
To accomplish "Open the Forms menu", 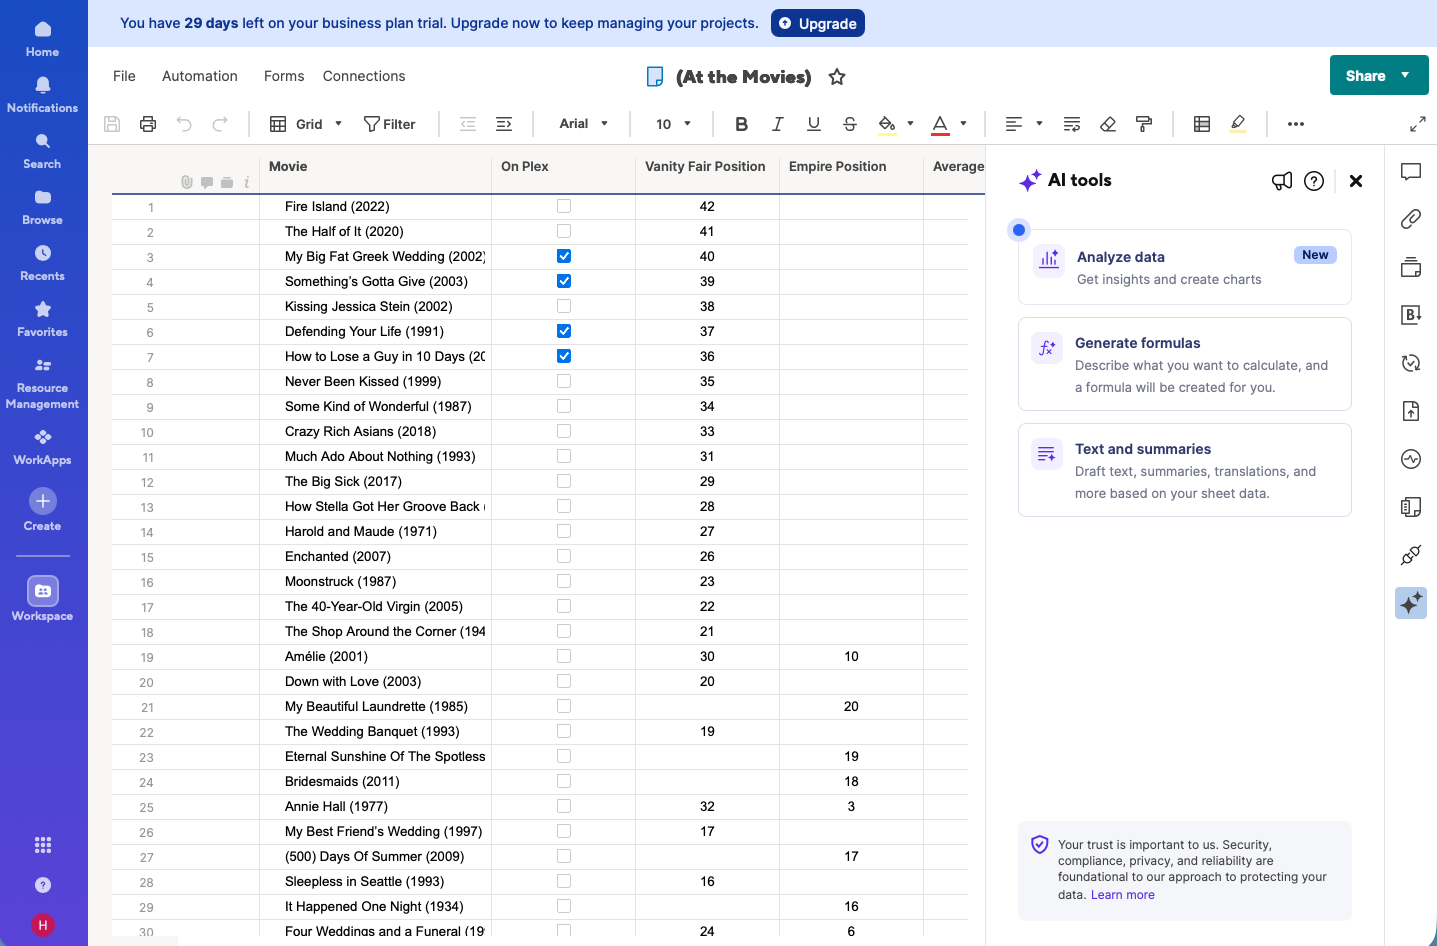I will (283, 76).
